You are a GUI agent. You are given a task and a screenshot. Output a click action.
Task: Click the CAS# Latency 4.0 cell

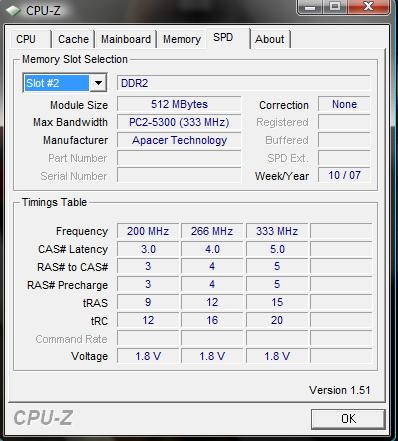tap(212, 249)
